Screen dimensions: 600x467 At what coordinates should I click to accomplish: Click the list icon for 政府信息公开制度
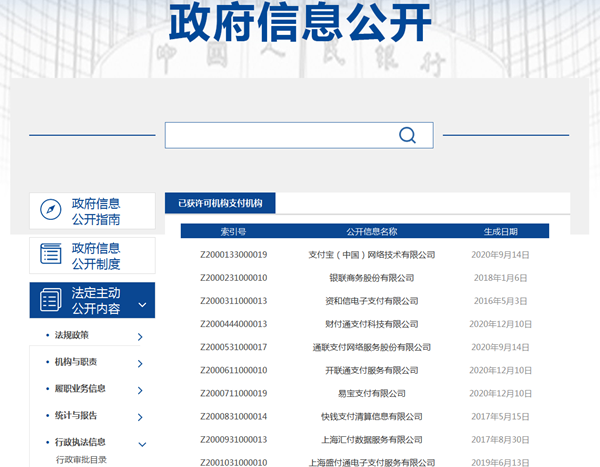51,254
